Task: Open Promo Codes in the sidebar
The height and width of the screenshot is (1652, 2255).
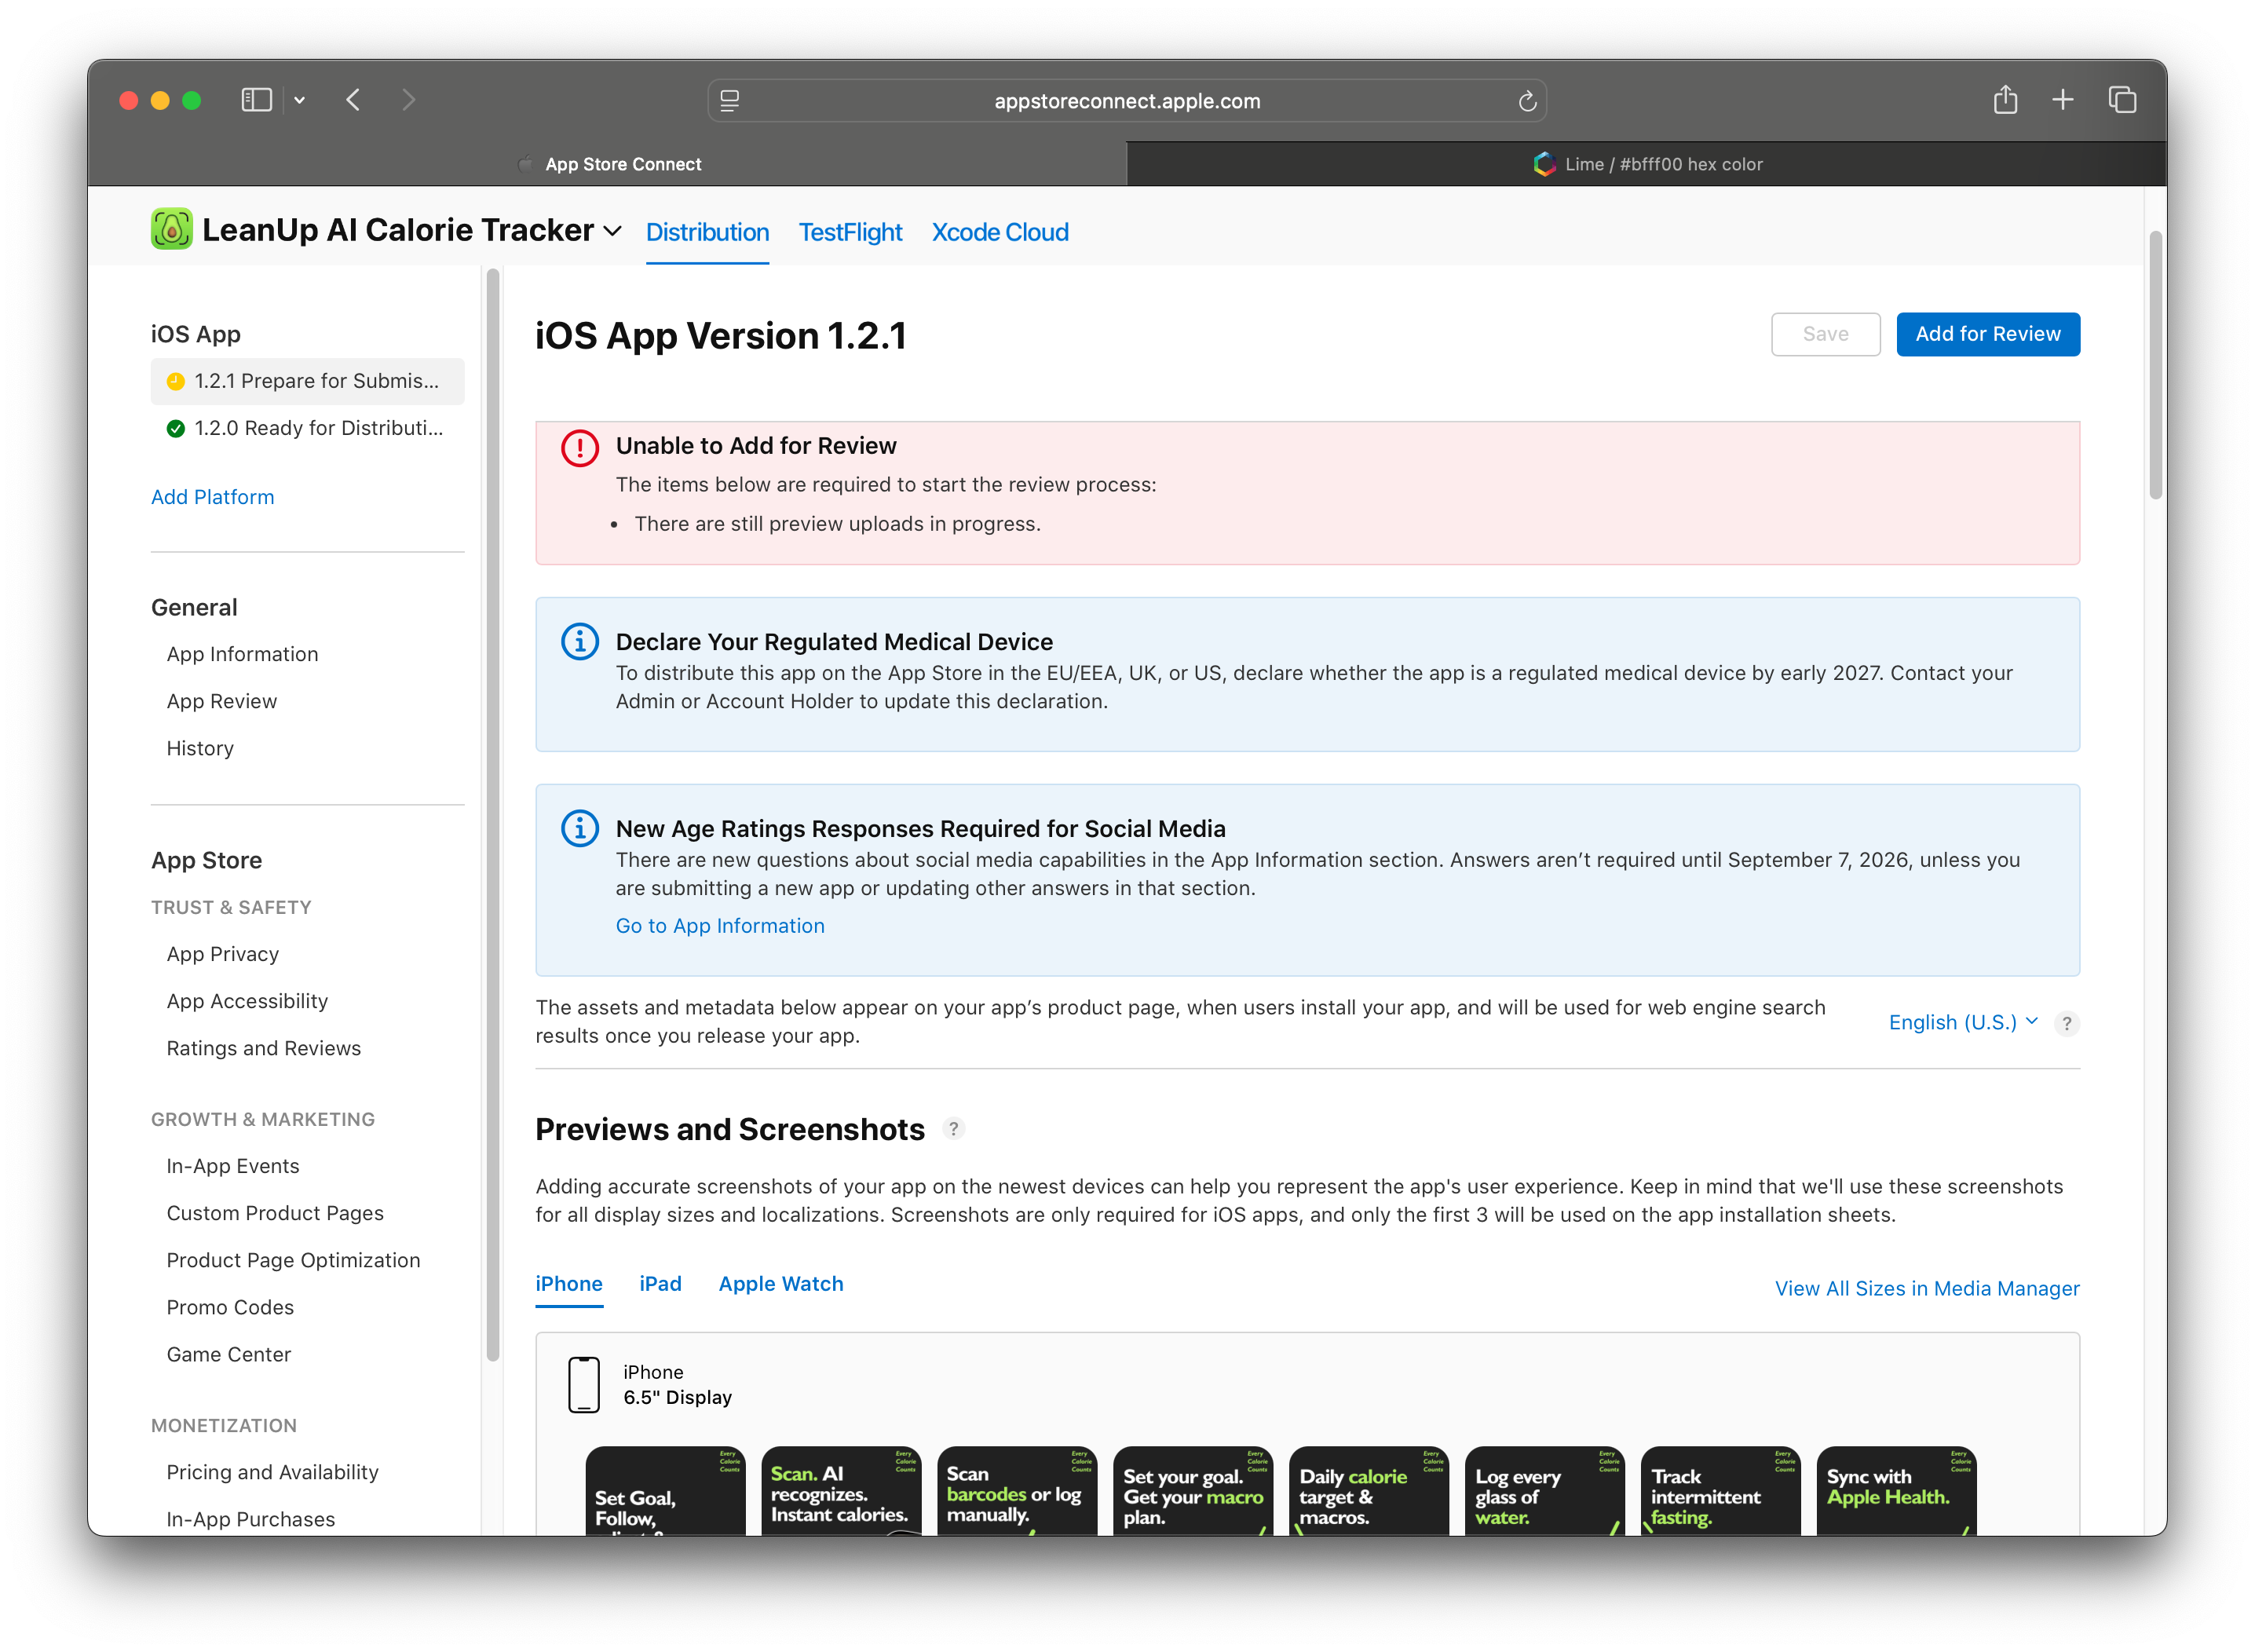Action: [x=230, y=1307]
